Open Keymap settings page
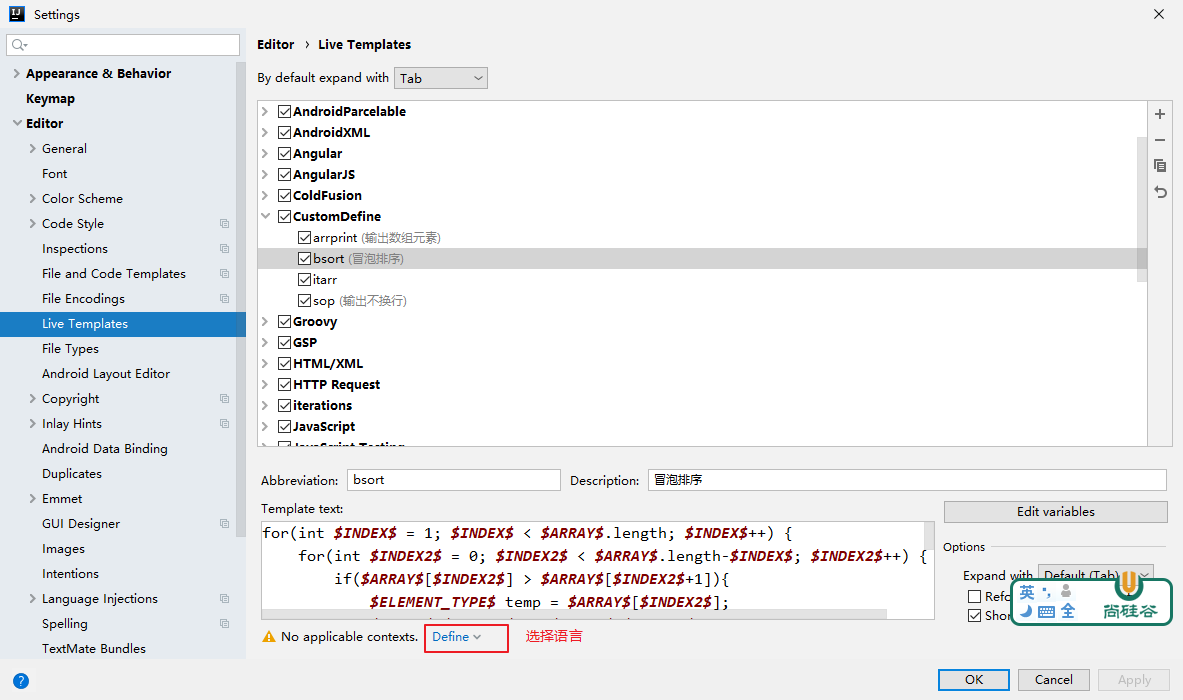The height and width of the screenshot is (700, 1183). pos(50,99)
